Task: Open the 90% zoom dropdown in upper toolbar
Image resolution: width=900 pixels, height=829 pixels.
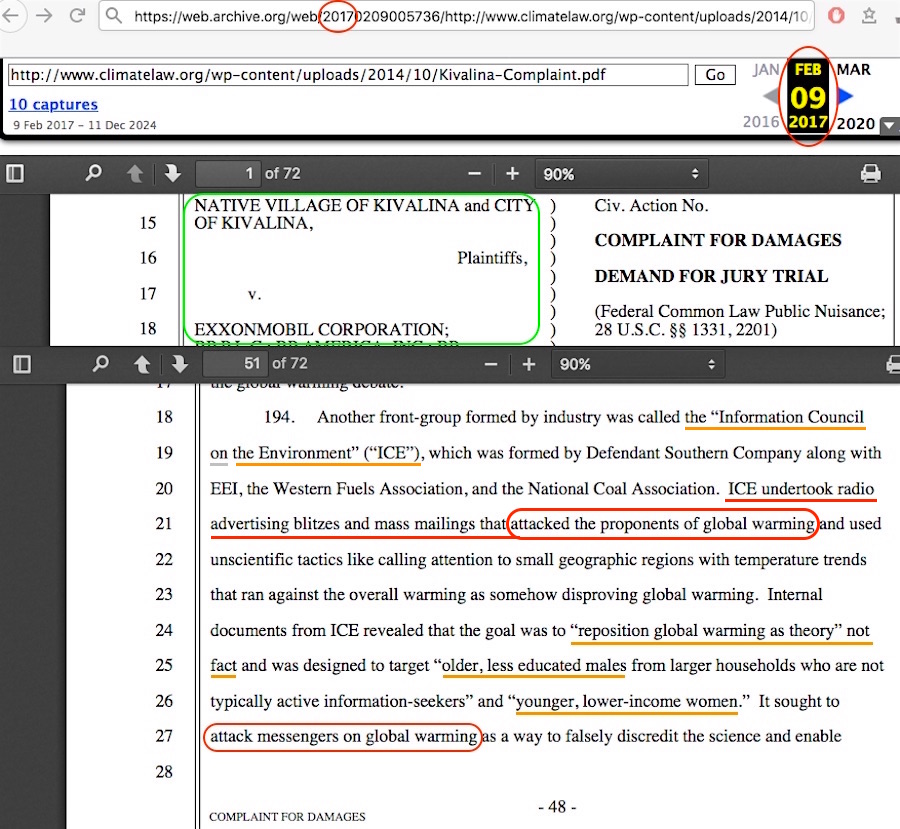Action: pyautogui.click(x=620, y=173)
